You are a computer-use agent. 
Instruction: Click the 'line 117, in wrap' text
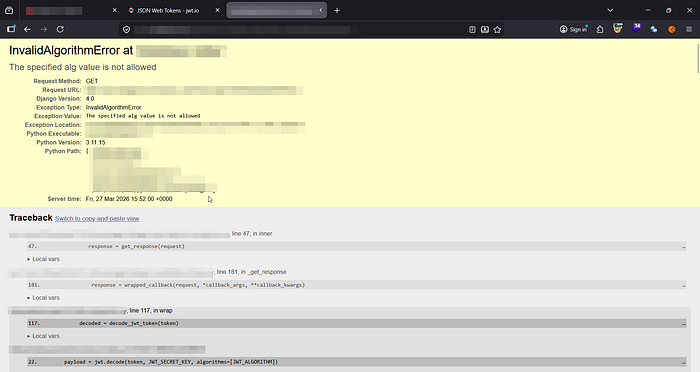(151, 310)
